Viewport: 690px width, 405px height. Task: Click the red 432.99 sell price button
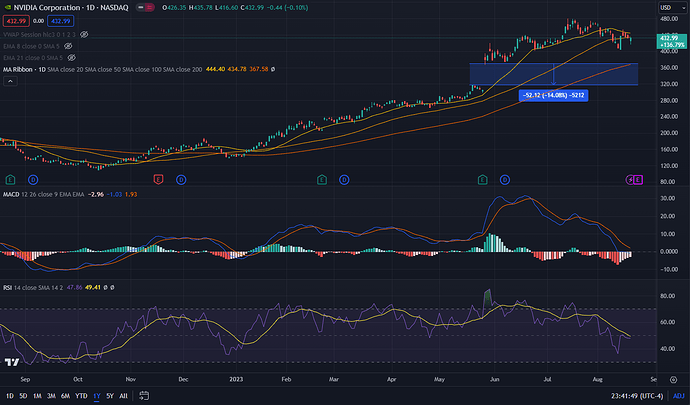pyautogui.click(x=16, y=21)
